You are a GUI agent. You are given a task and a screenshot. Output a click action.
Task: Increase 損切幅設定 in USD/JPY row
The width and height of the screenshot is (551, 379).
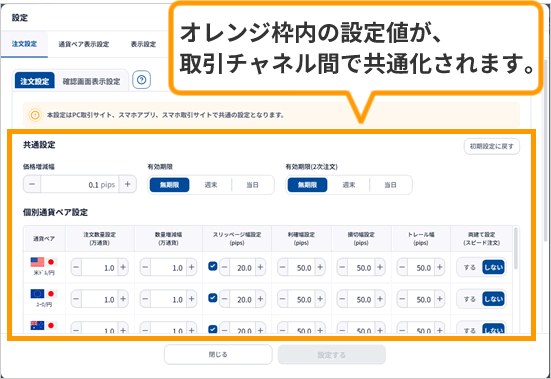[x=380, y=267]
